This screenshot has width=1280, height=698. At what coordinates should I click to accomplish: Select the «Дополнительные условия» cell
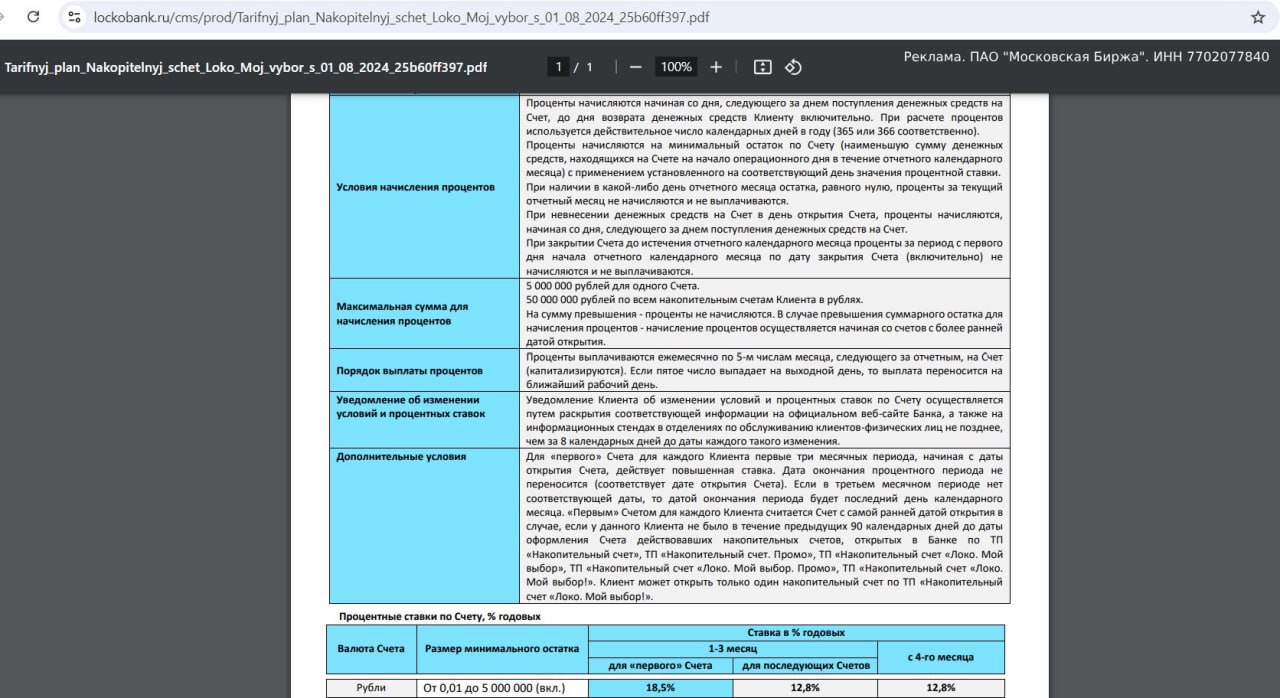(425, 525)
